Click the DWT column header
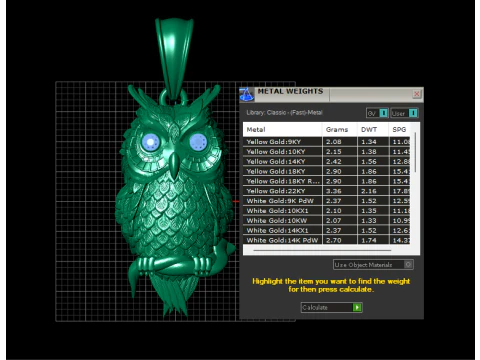The height and width of the screenshot is (360, 480). [x=373, y=130]
